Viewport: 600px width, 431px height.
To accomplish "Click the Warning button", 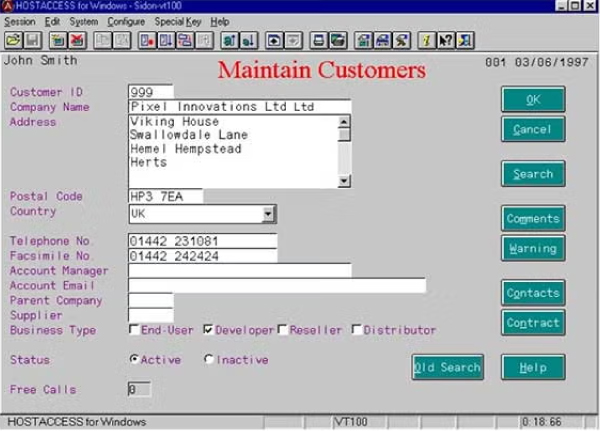I will pos(533,248).
